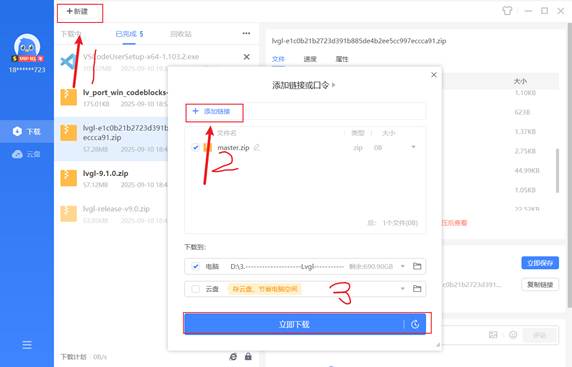Click the lvgl-9.1.0.zip archive icon
Viewport: 572px width, 367px height.
coord(69,178)
